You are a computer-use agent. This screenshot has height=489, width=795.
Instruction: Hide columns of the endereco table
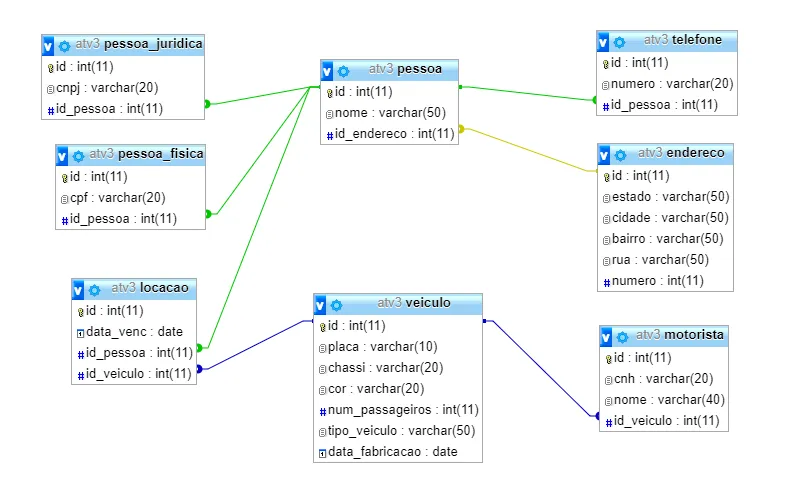pyautogui.click(x=605, y=155)
